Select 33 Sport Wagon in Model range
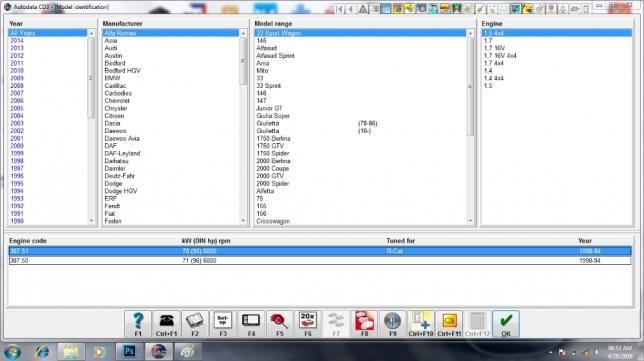This screenshot has height=361, width=644. click(x=360, y=33)
